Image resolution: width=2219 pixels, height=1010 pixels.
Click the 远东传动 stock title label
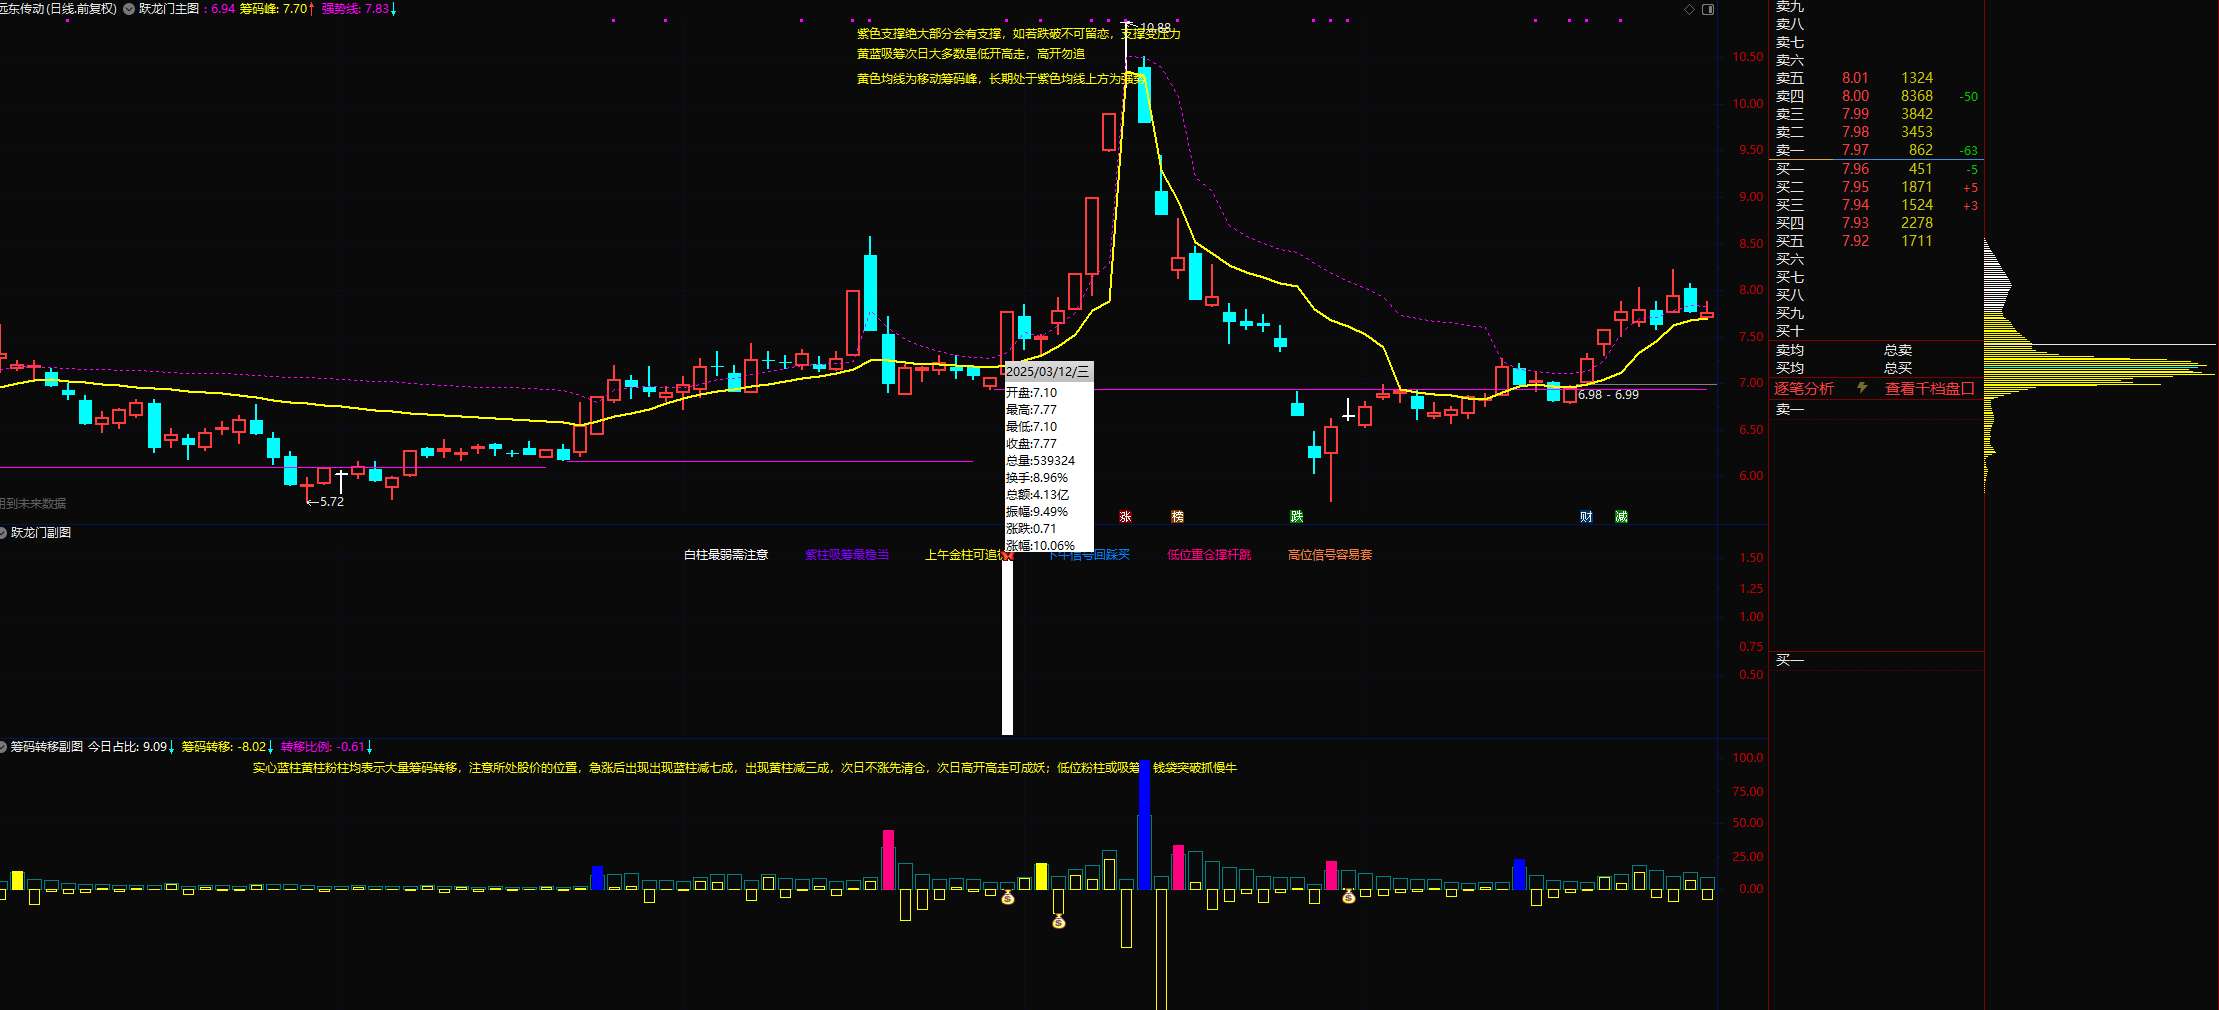(x=22, y=9)
